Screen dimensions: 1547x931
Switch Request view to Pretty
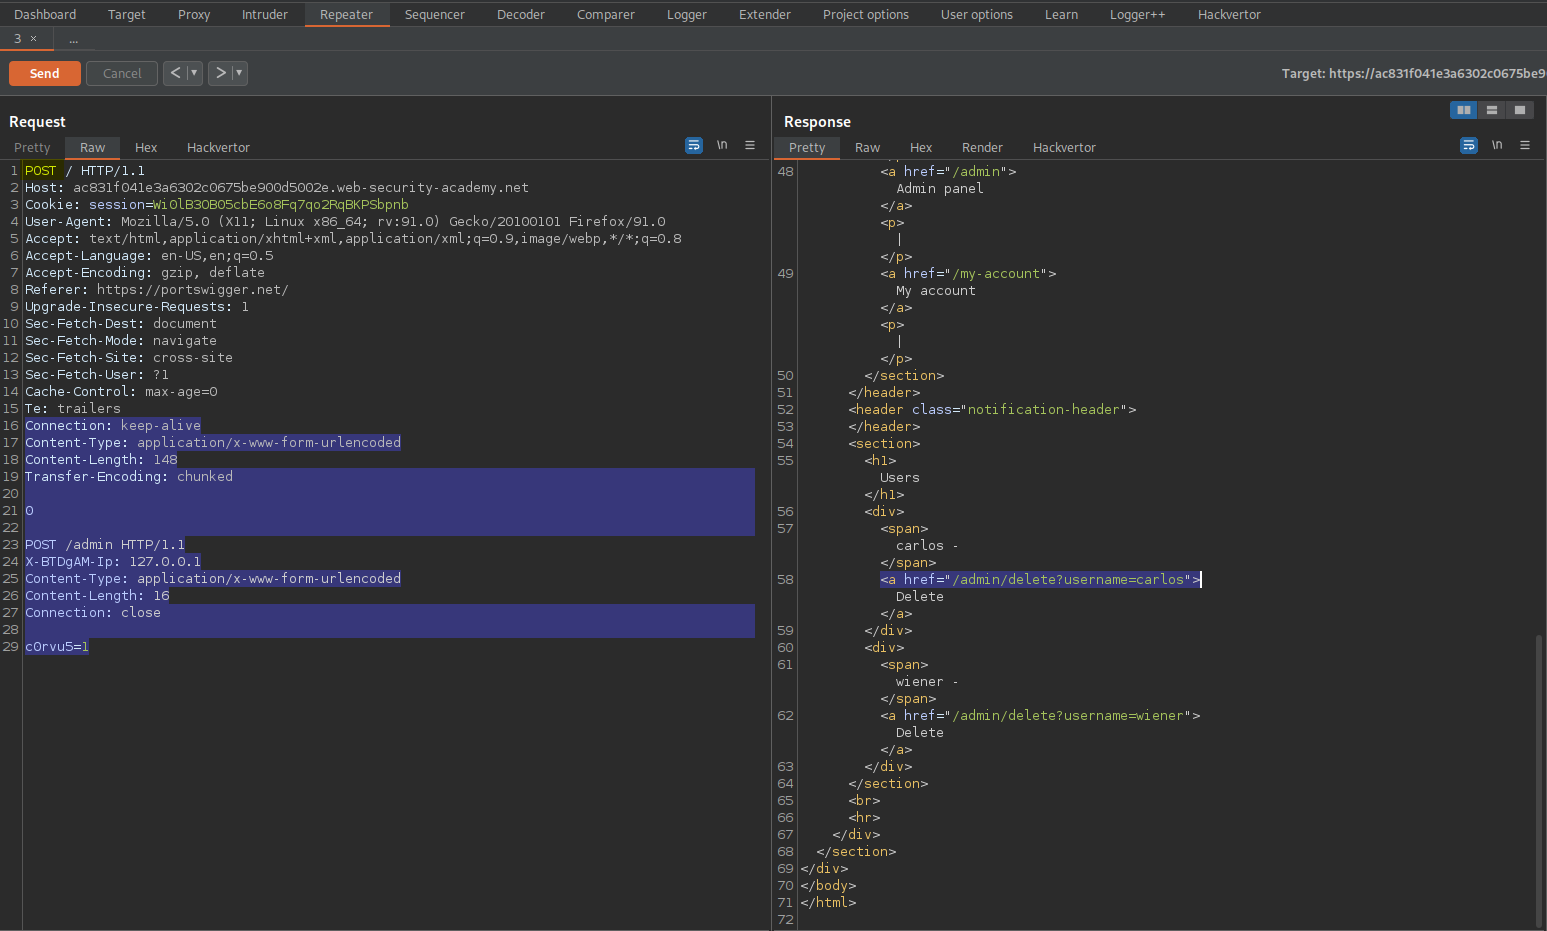tap(32, 147)
